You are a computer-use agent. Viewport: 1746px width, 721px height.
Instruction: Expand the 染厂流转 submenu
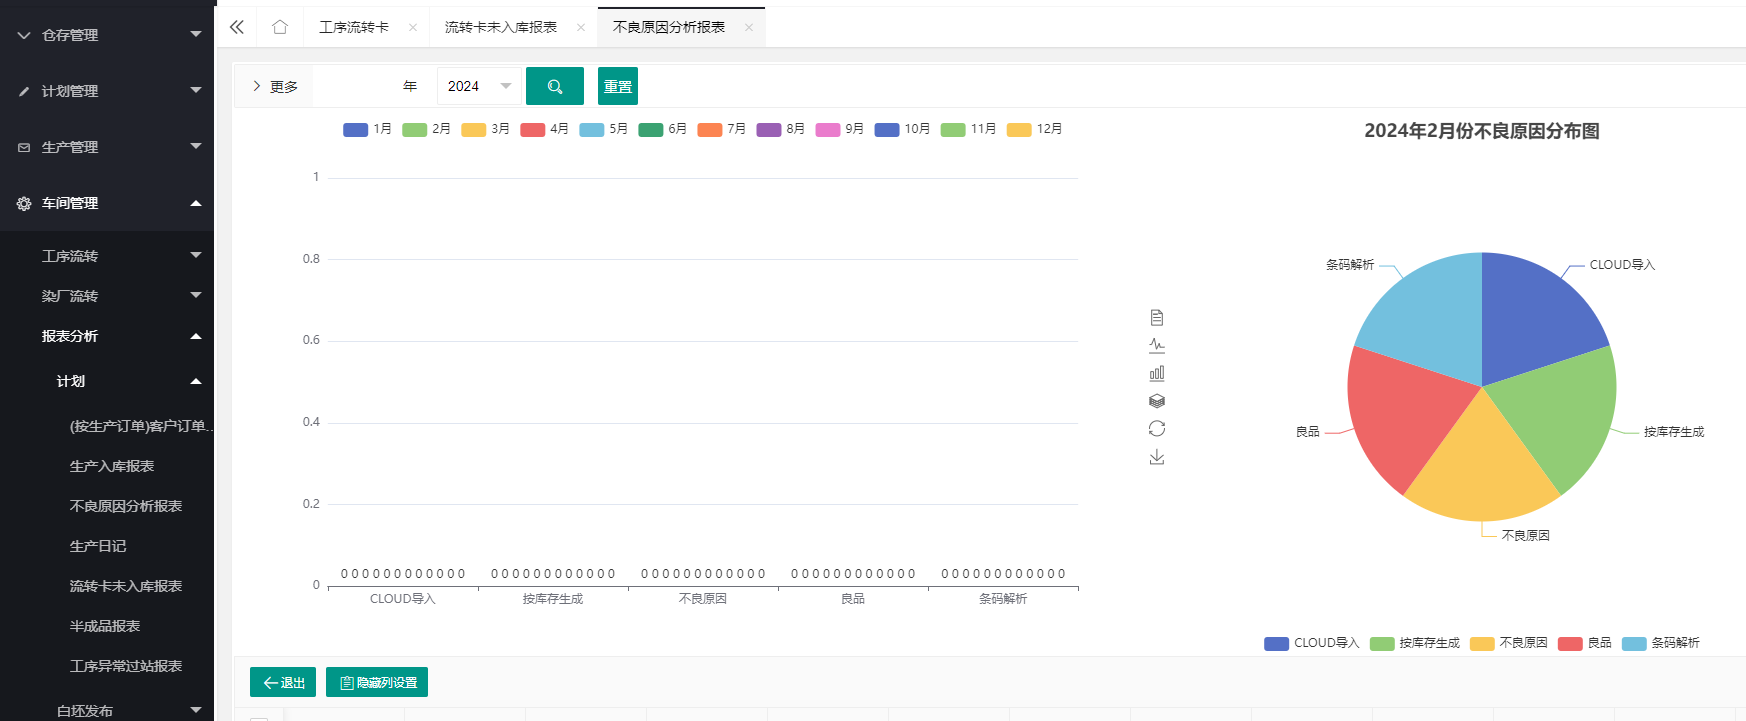107,296
